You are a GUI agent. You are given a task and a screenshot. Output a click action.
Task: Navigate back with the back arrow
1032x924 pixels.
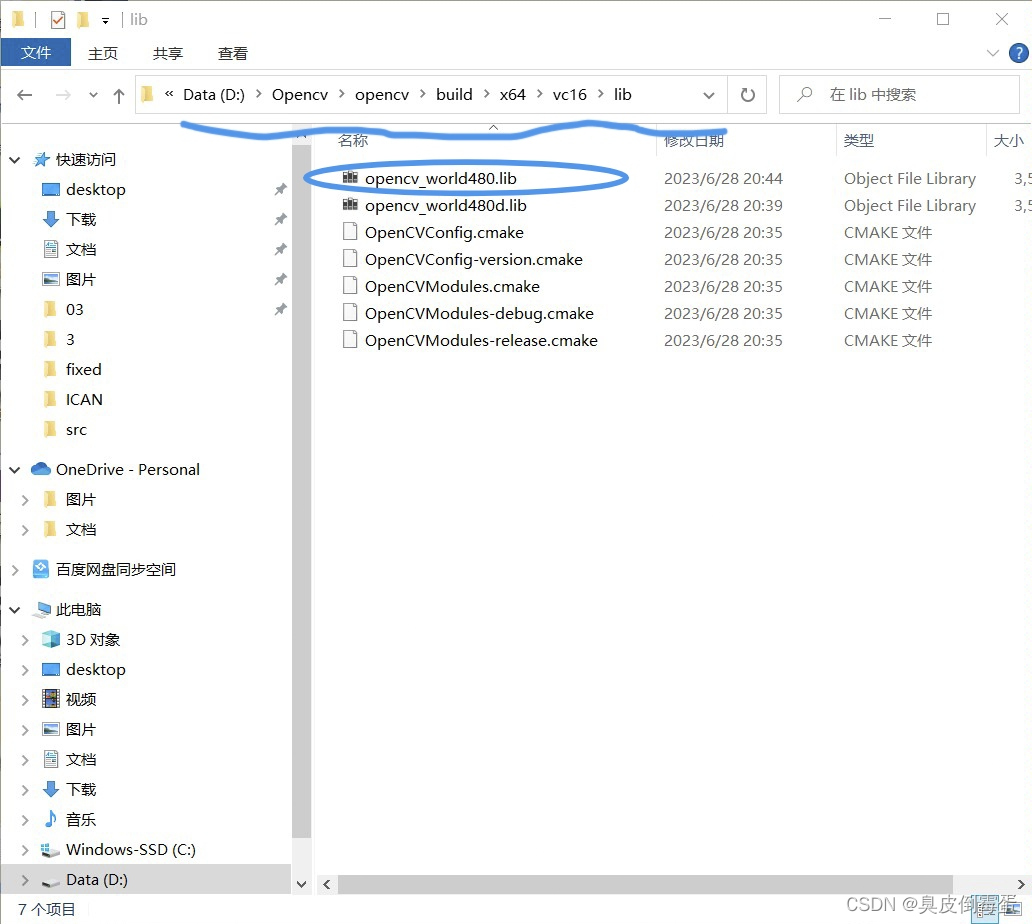pos(24,93)
